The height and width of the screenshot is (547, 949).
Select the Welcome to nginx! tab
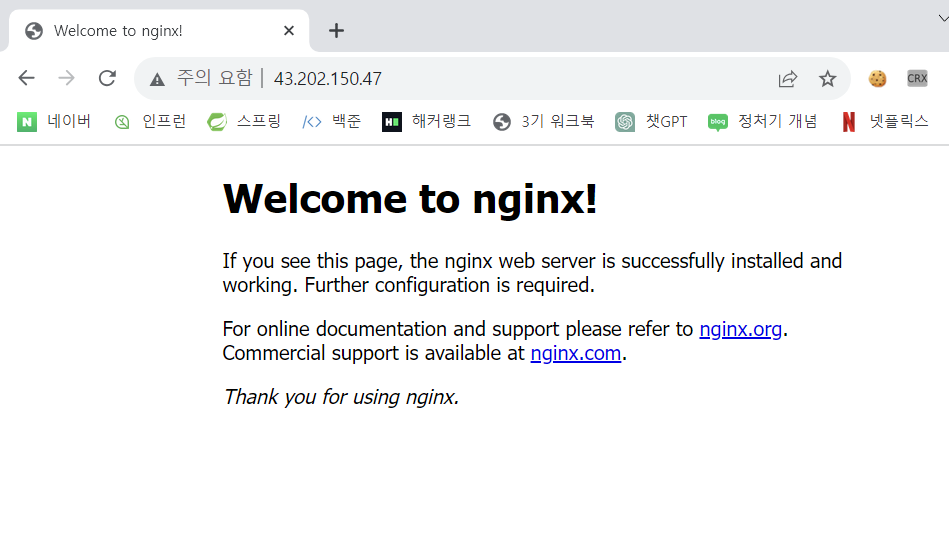coord(159,30)
